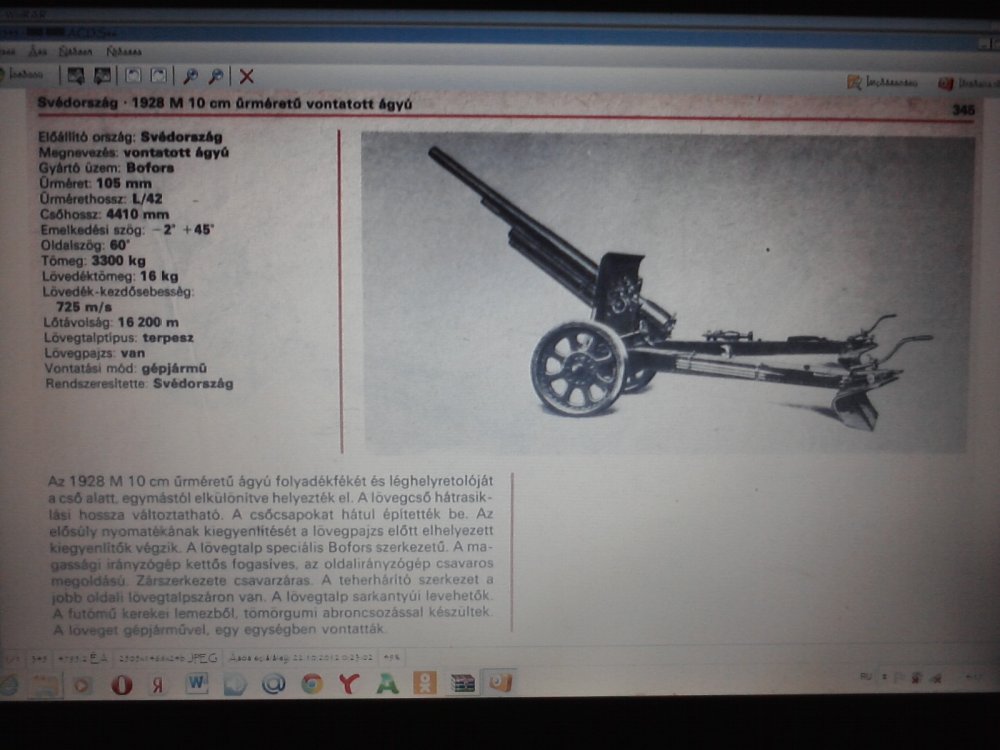Open Odnoklassniki orange icon in taskbar
This screenshot has width=1000, height=750.
tap(425, 683)
